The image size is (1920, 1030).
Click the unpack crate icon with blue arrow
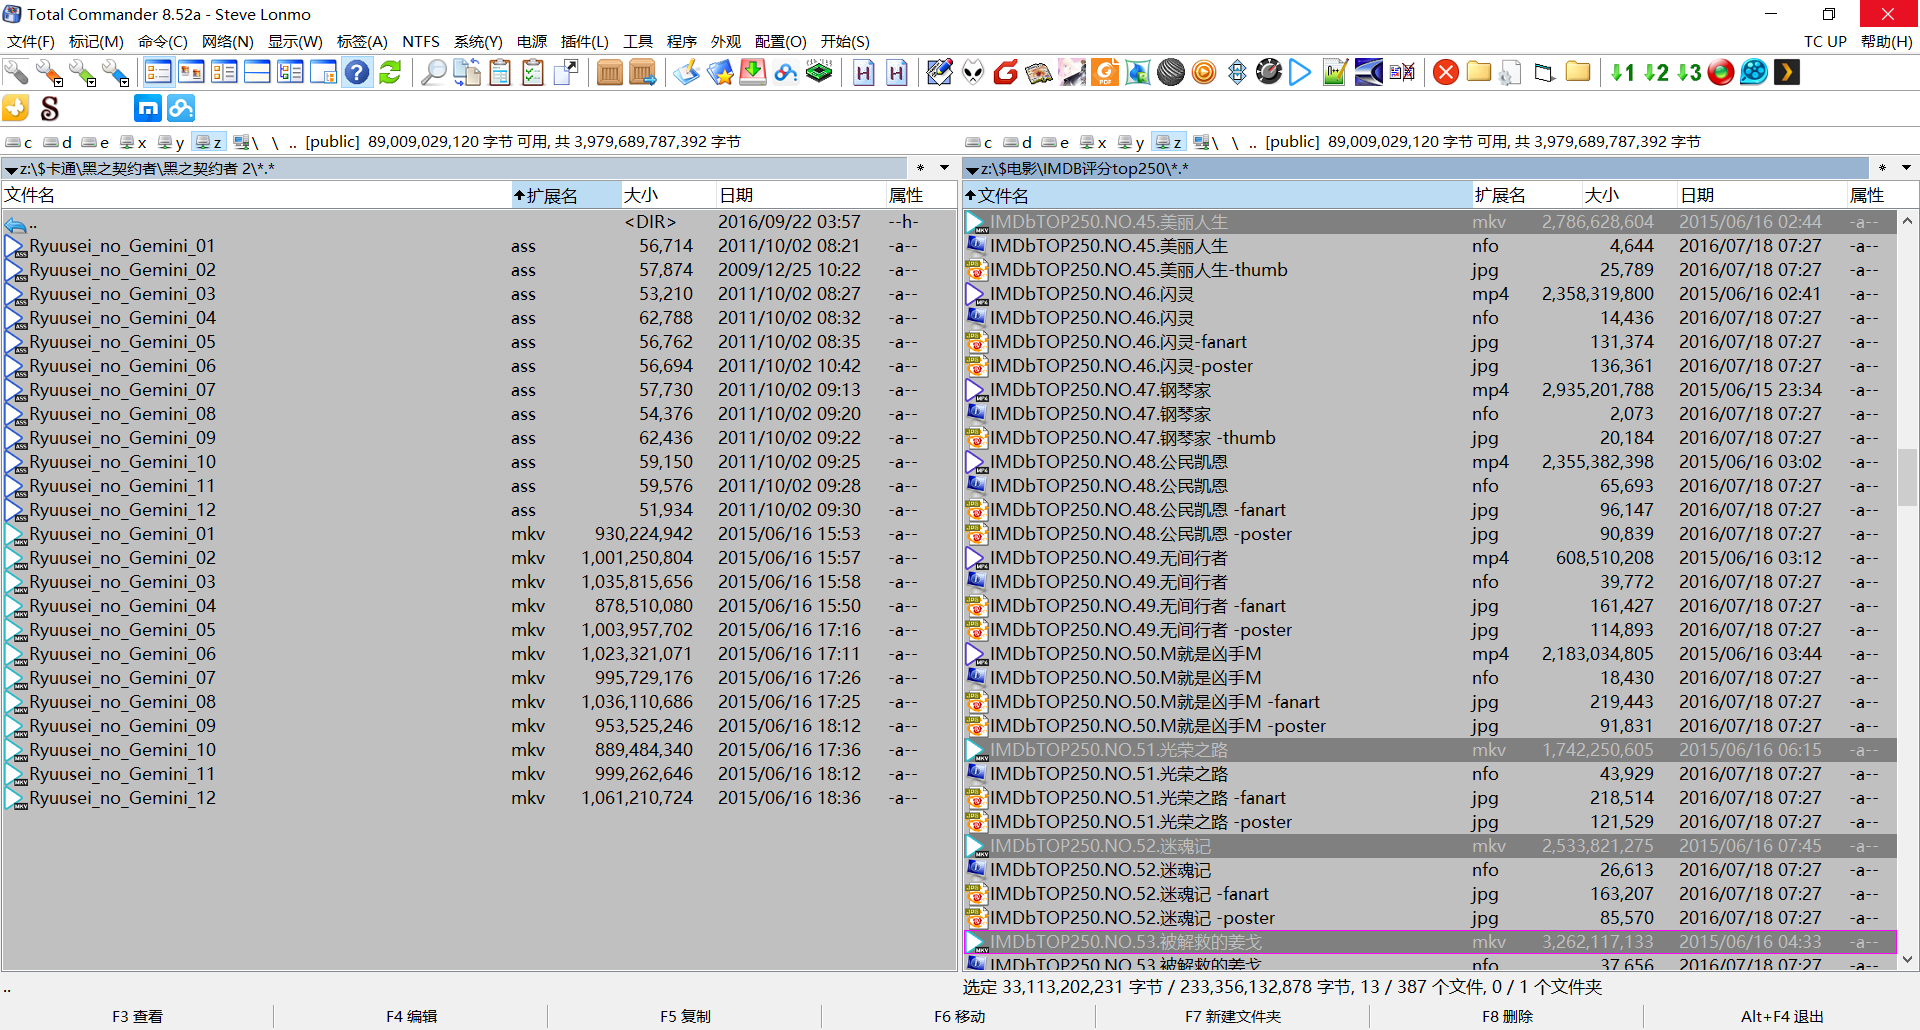643,72
